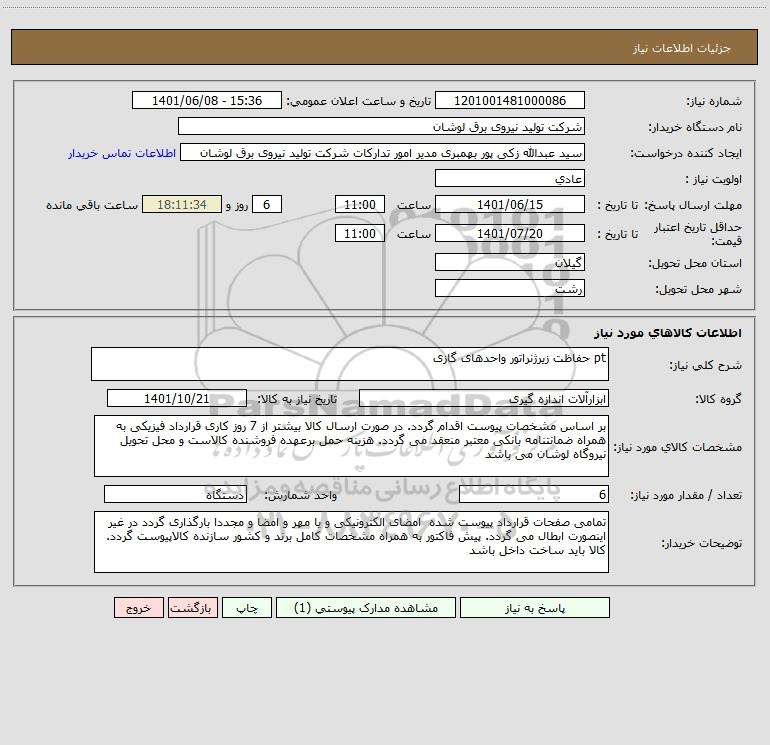The image size is (770, 745).
Task: Select the شماره نیاز field 1201001481000086
Action: pos(510,100)
